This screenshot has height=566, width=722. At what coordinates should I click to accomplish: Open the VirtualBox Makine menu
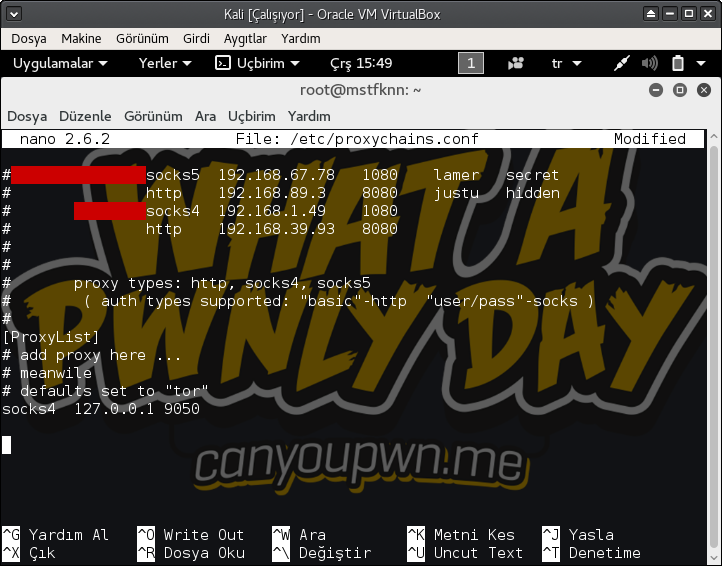point(81,38)
